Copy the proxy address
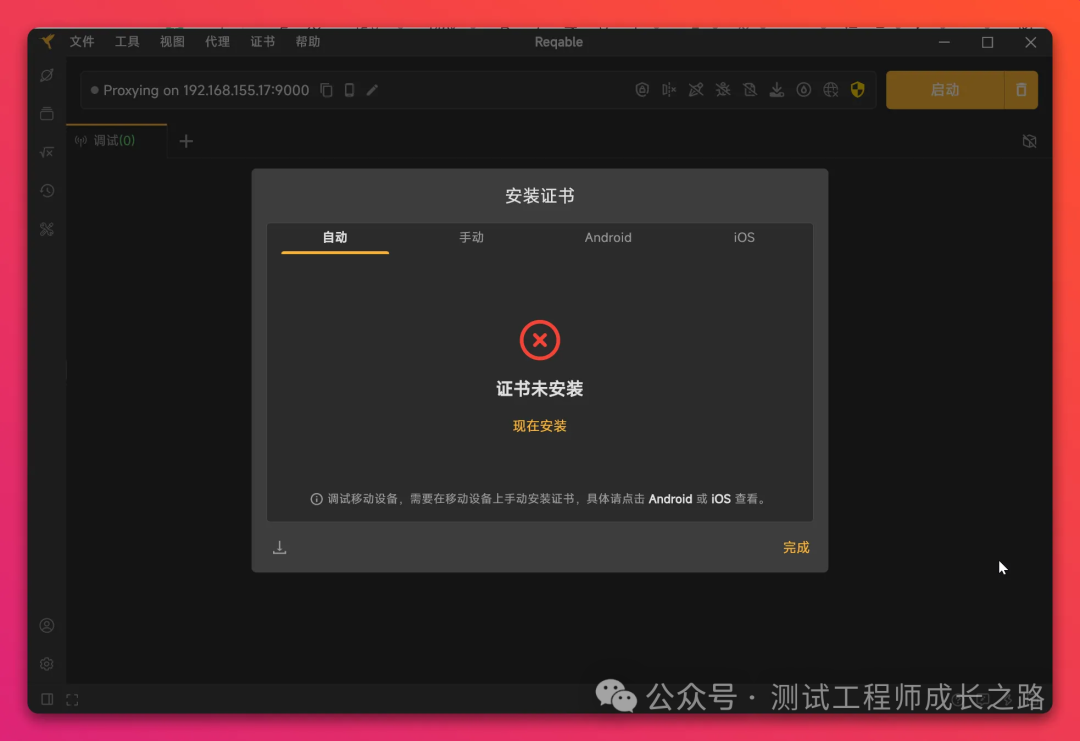Viewport: 1080px width, 741px height. 326,90
